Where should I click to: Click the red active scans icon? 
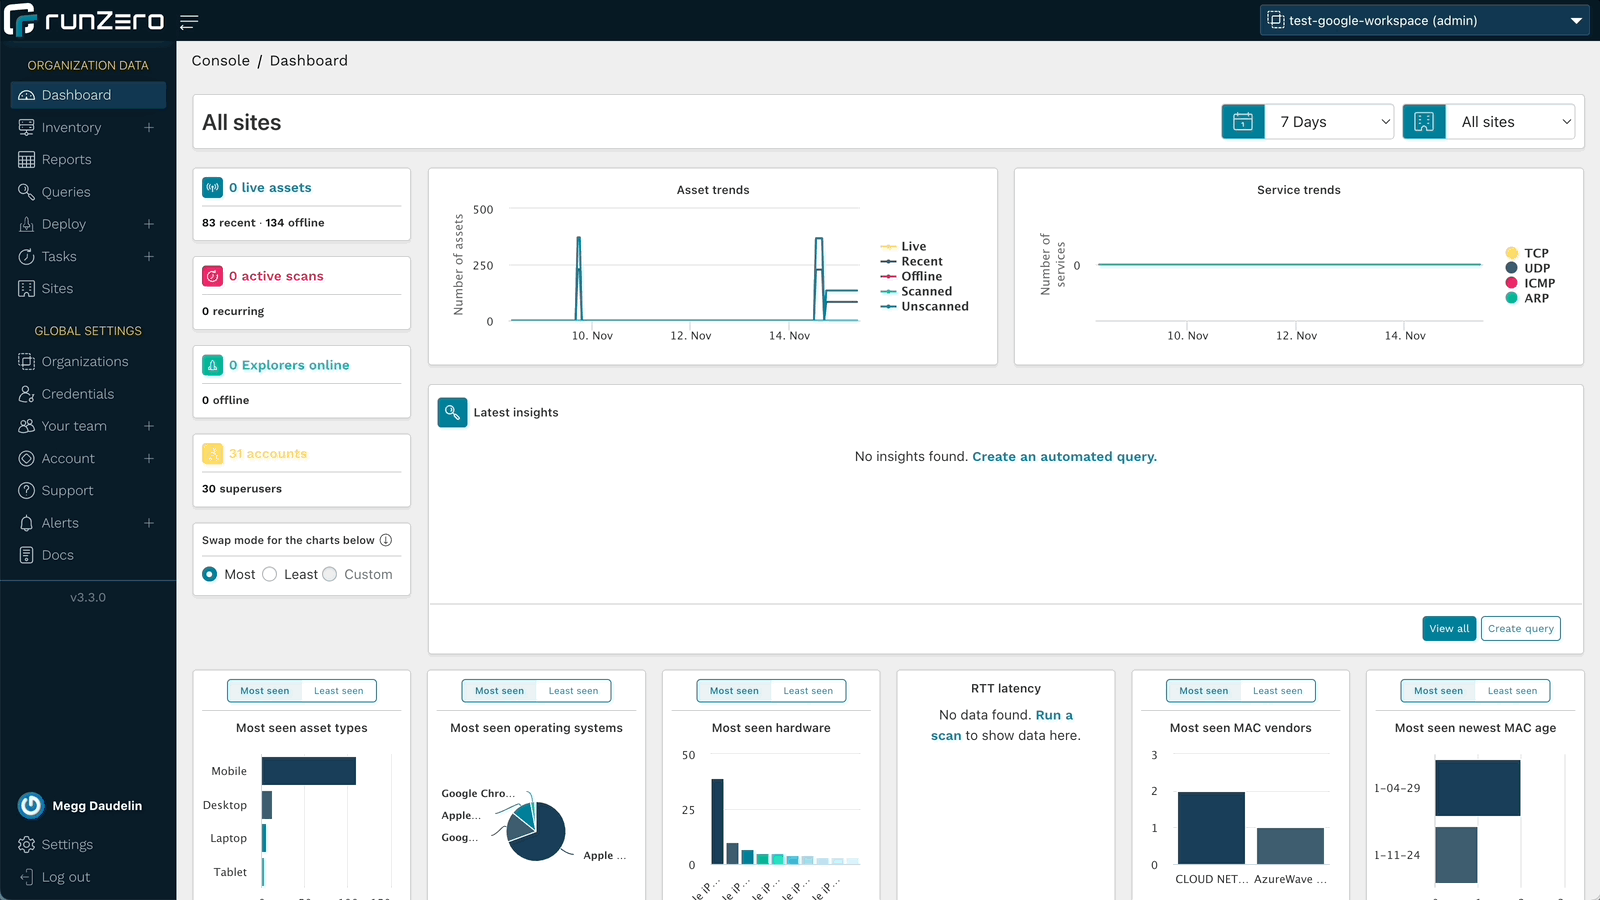tap(213, 276)
